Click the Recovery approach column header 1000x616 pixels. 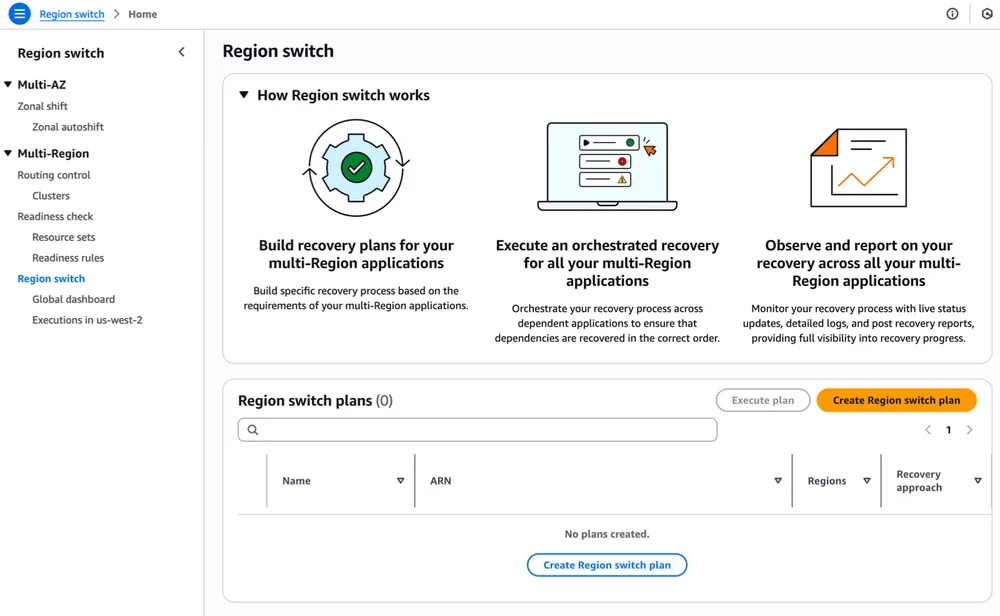[919, 481]
